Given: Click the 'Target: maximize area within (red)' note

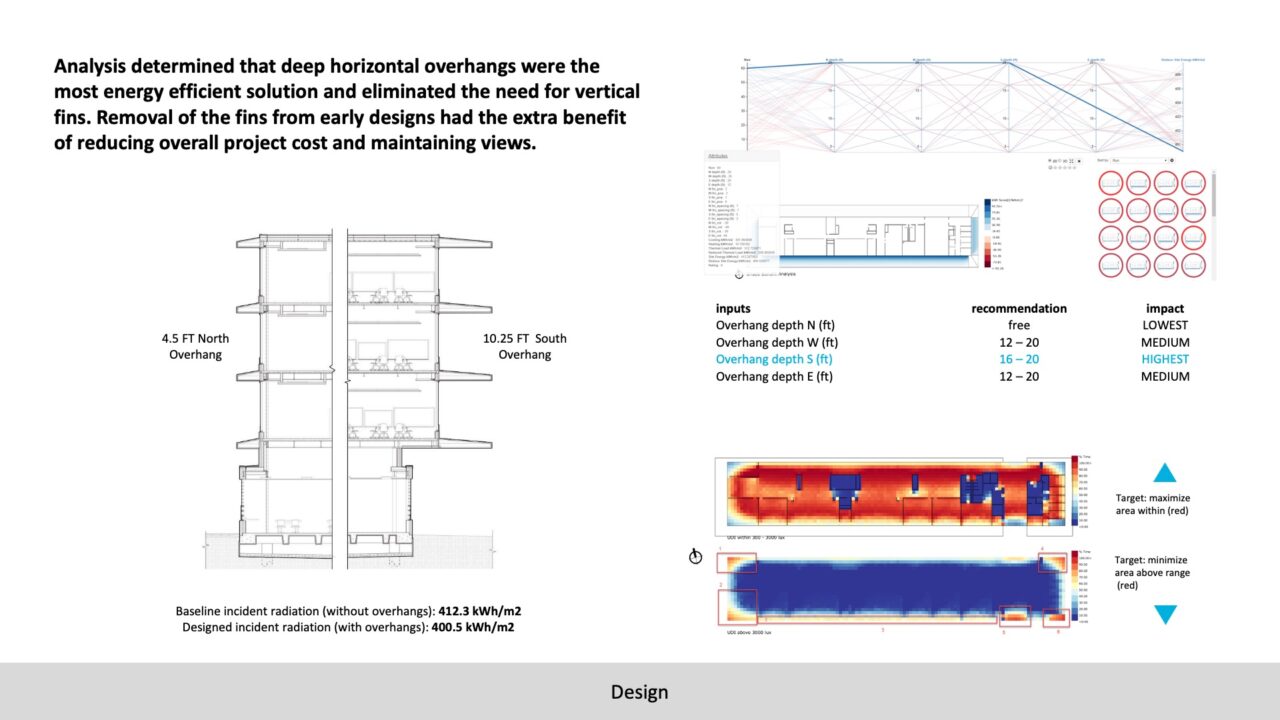Looking at the screenshot, I should coord(1153,504).
